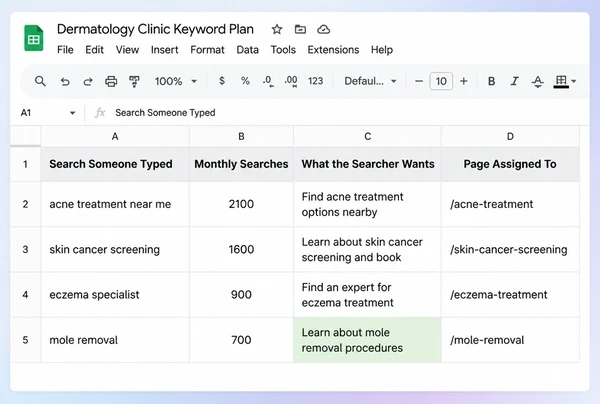Select row 3 header
The width and height of the screenshot is (600, 404).
[25, 249]
